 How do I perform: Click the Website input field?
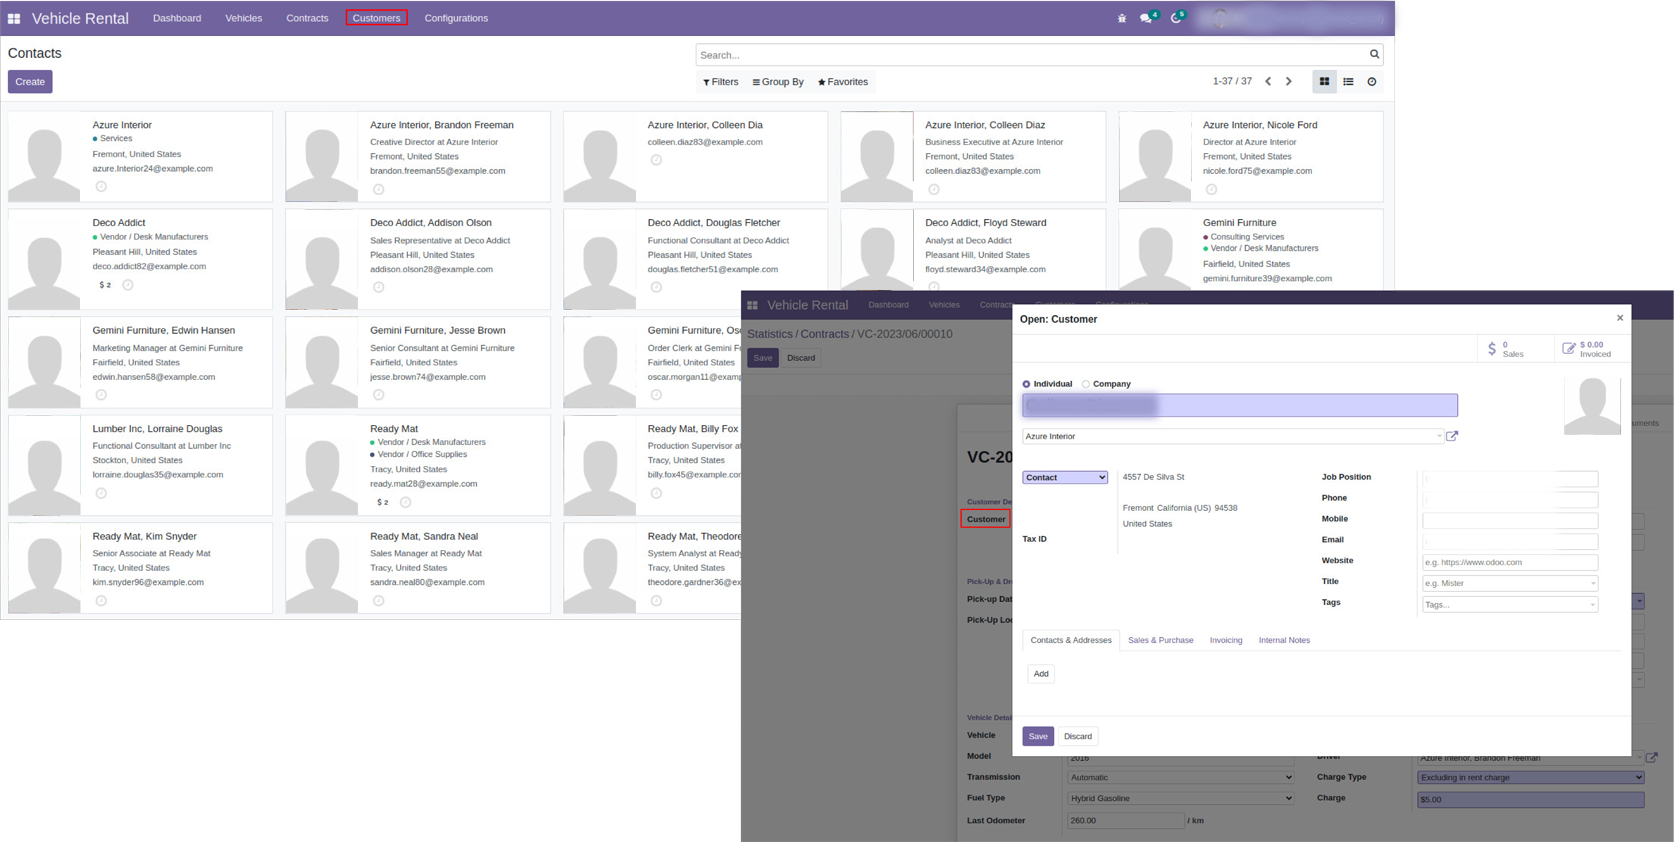(1510, 562)
